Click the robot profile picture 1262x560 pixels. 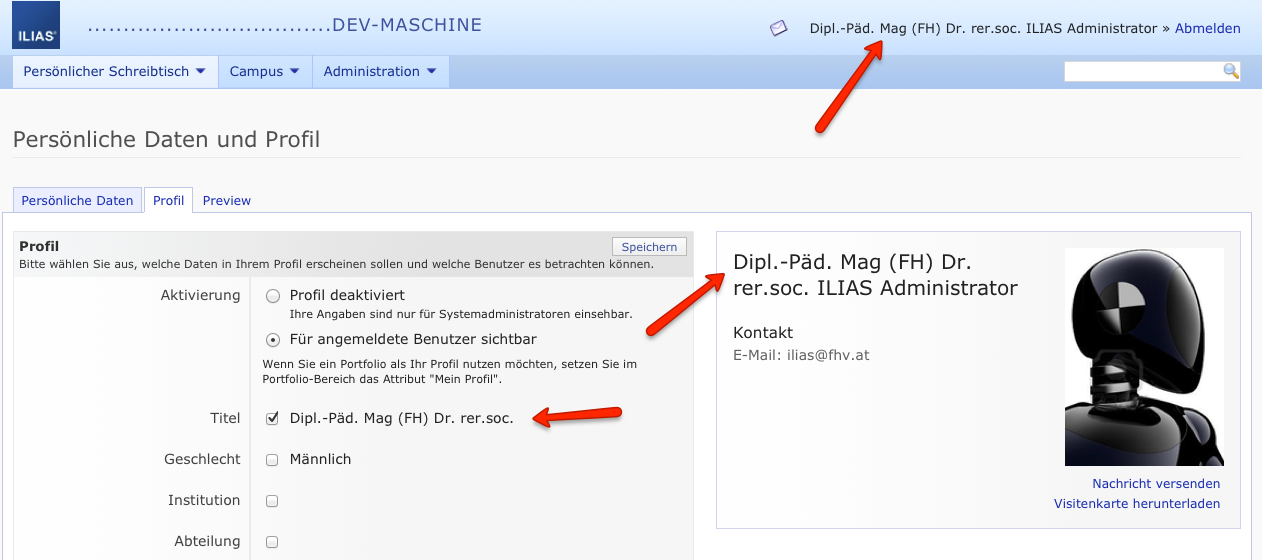[x=1144, y=356]
